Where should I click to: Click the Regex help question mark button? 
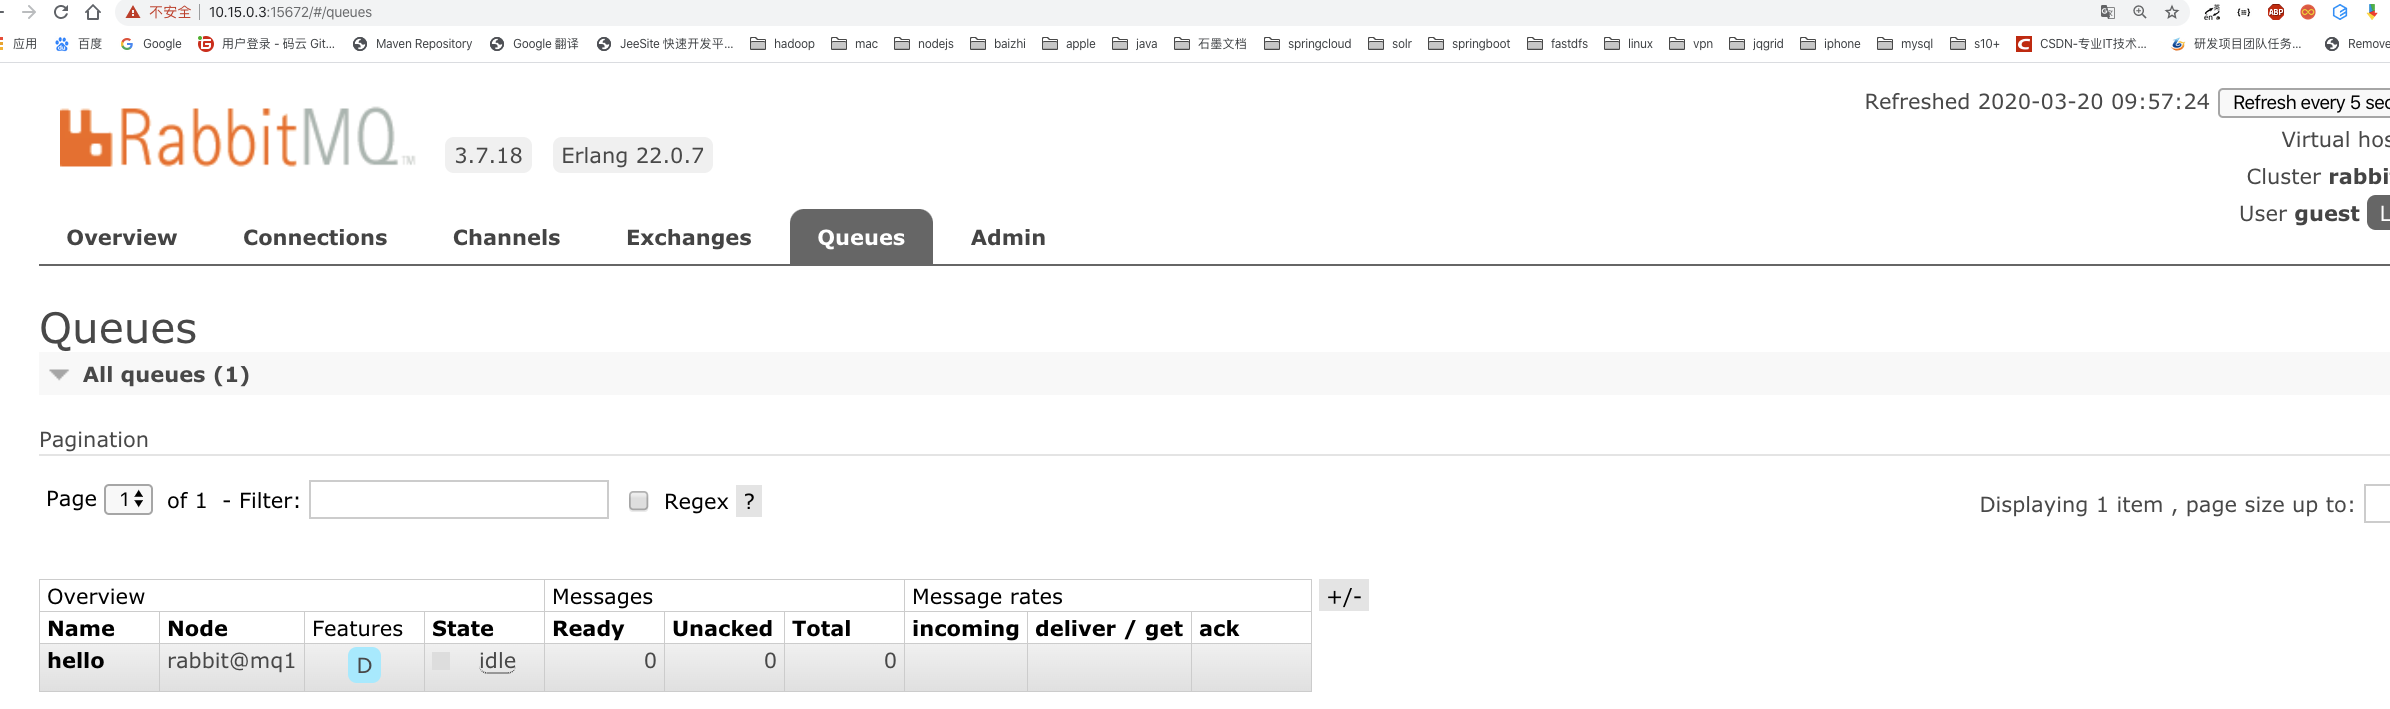click(749, 501)
